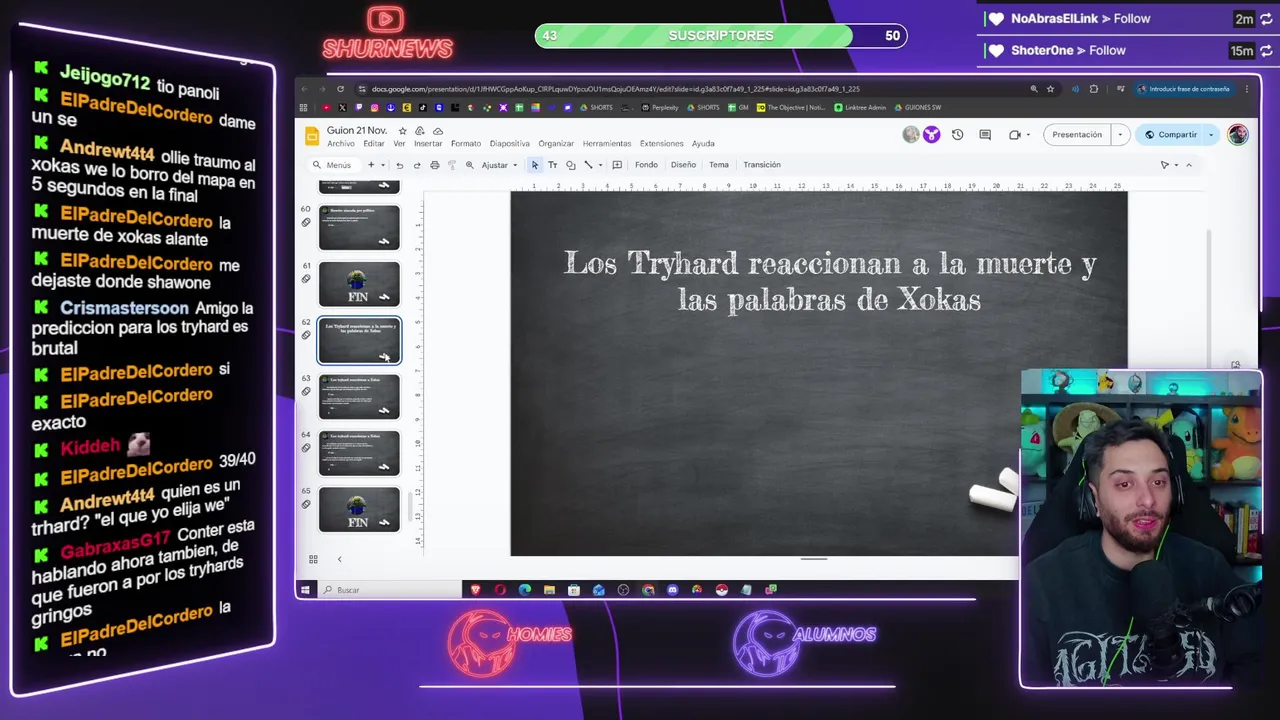This screenshot has width=1280, height=720.
Task: Select slide 61 FIN thumbnail
Action: pos(359,284)
